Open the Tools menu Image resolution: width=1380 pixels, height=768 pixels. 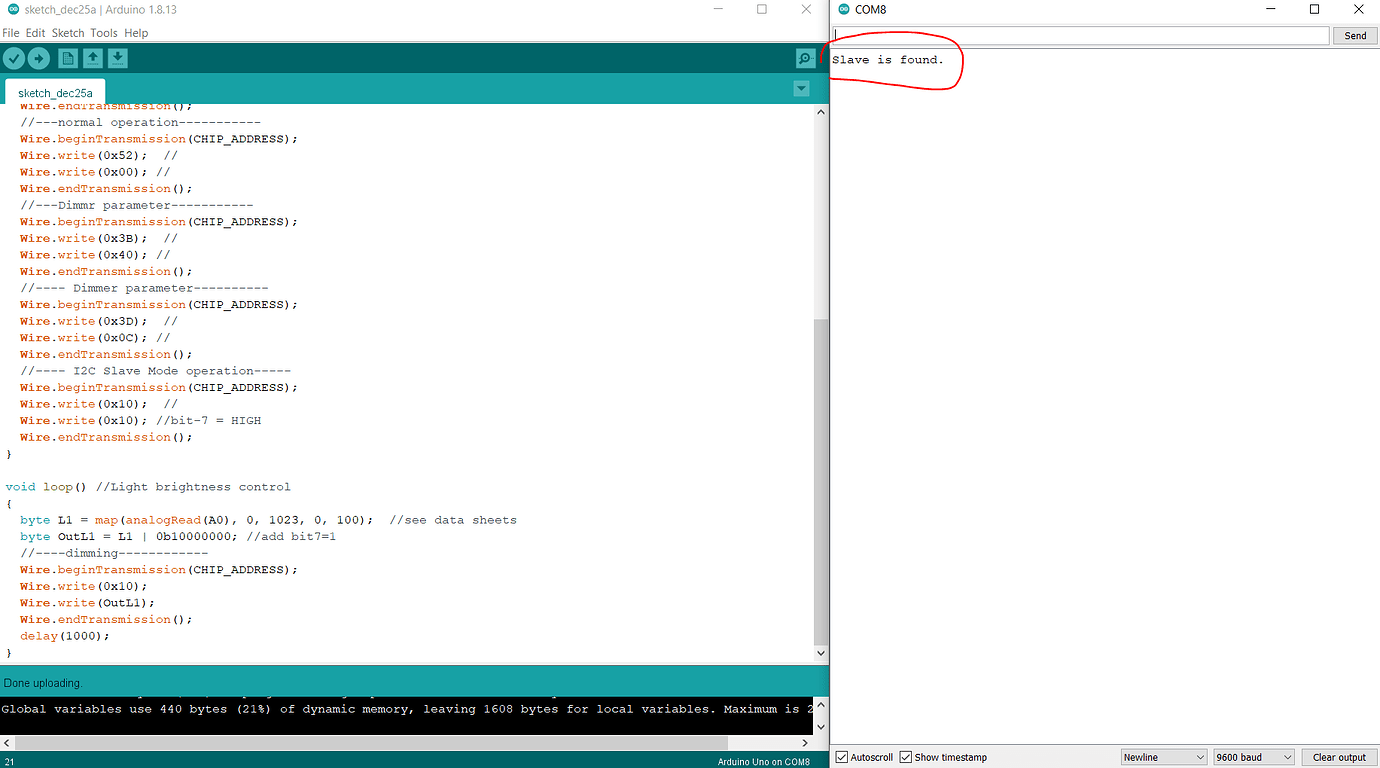[104, 32]
